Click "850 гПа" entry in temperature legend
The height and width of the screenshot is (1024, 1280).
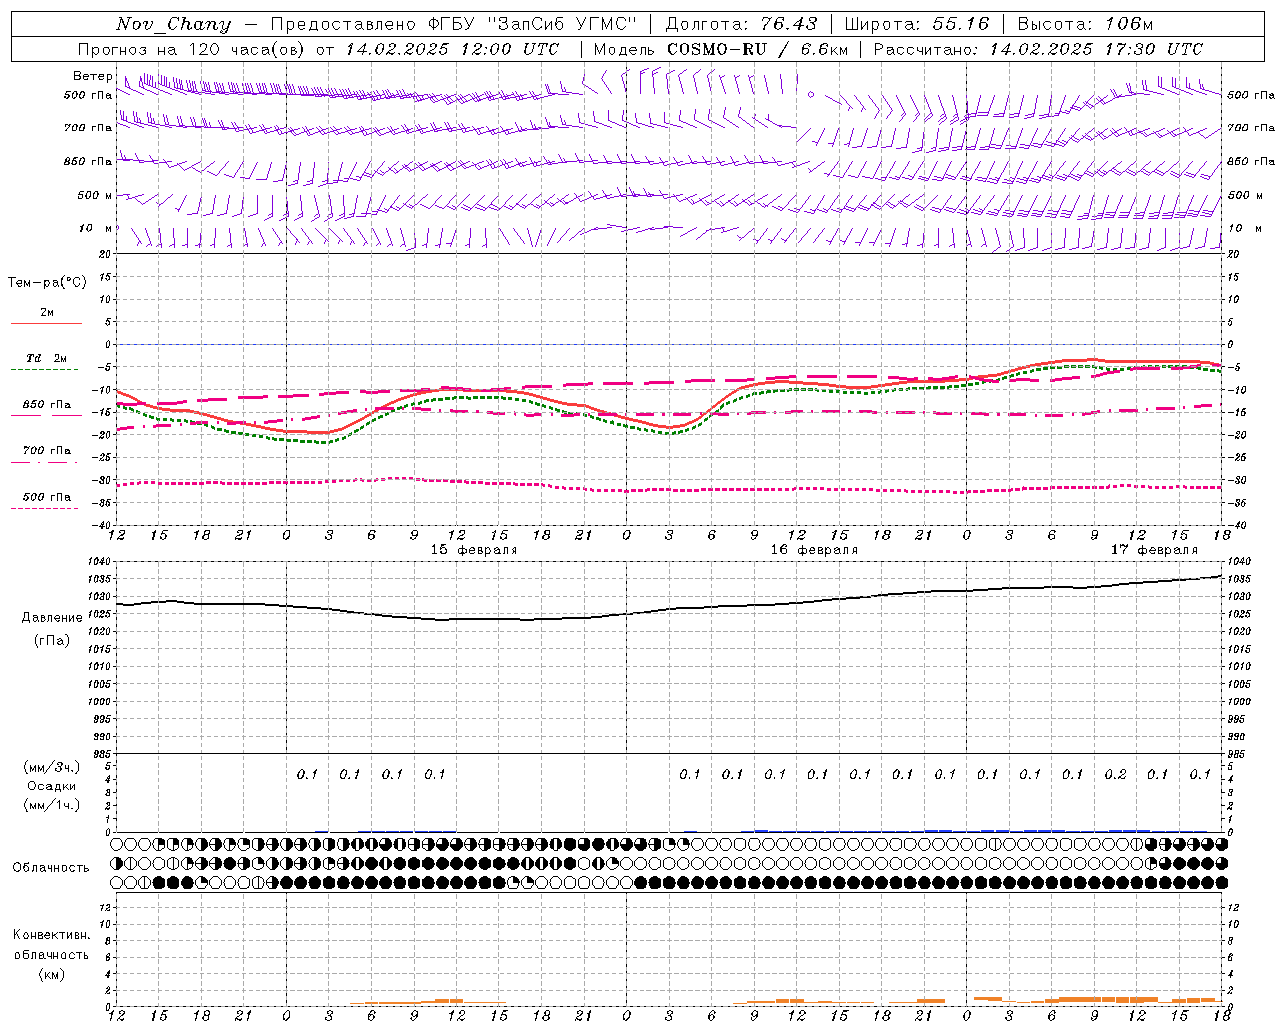[x=47, y=405]
